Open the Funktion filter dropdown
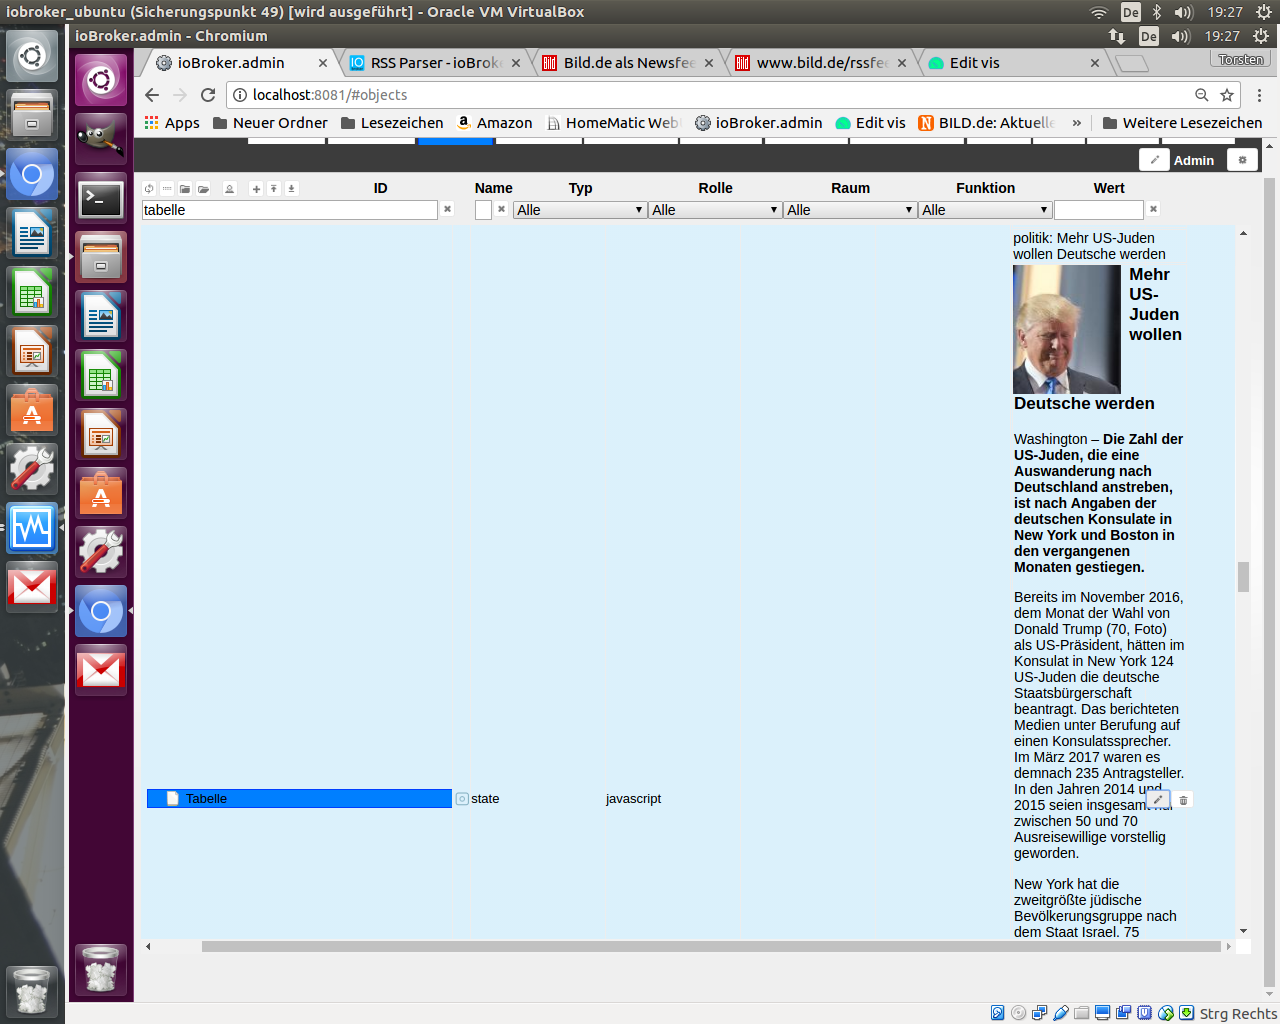The image size is (1280, 1024). [985, 210]
